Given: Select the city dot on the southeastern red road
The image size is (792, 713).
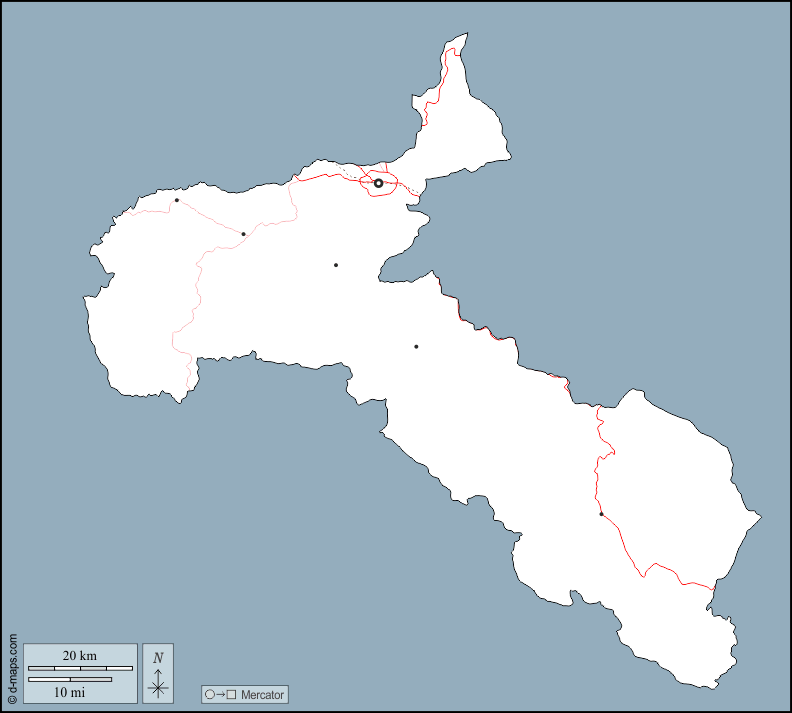Looking at the screenshot, I should point(601,514).
